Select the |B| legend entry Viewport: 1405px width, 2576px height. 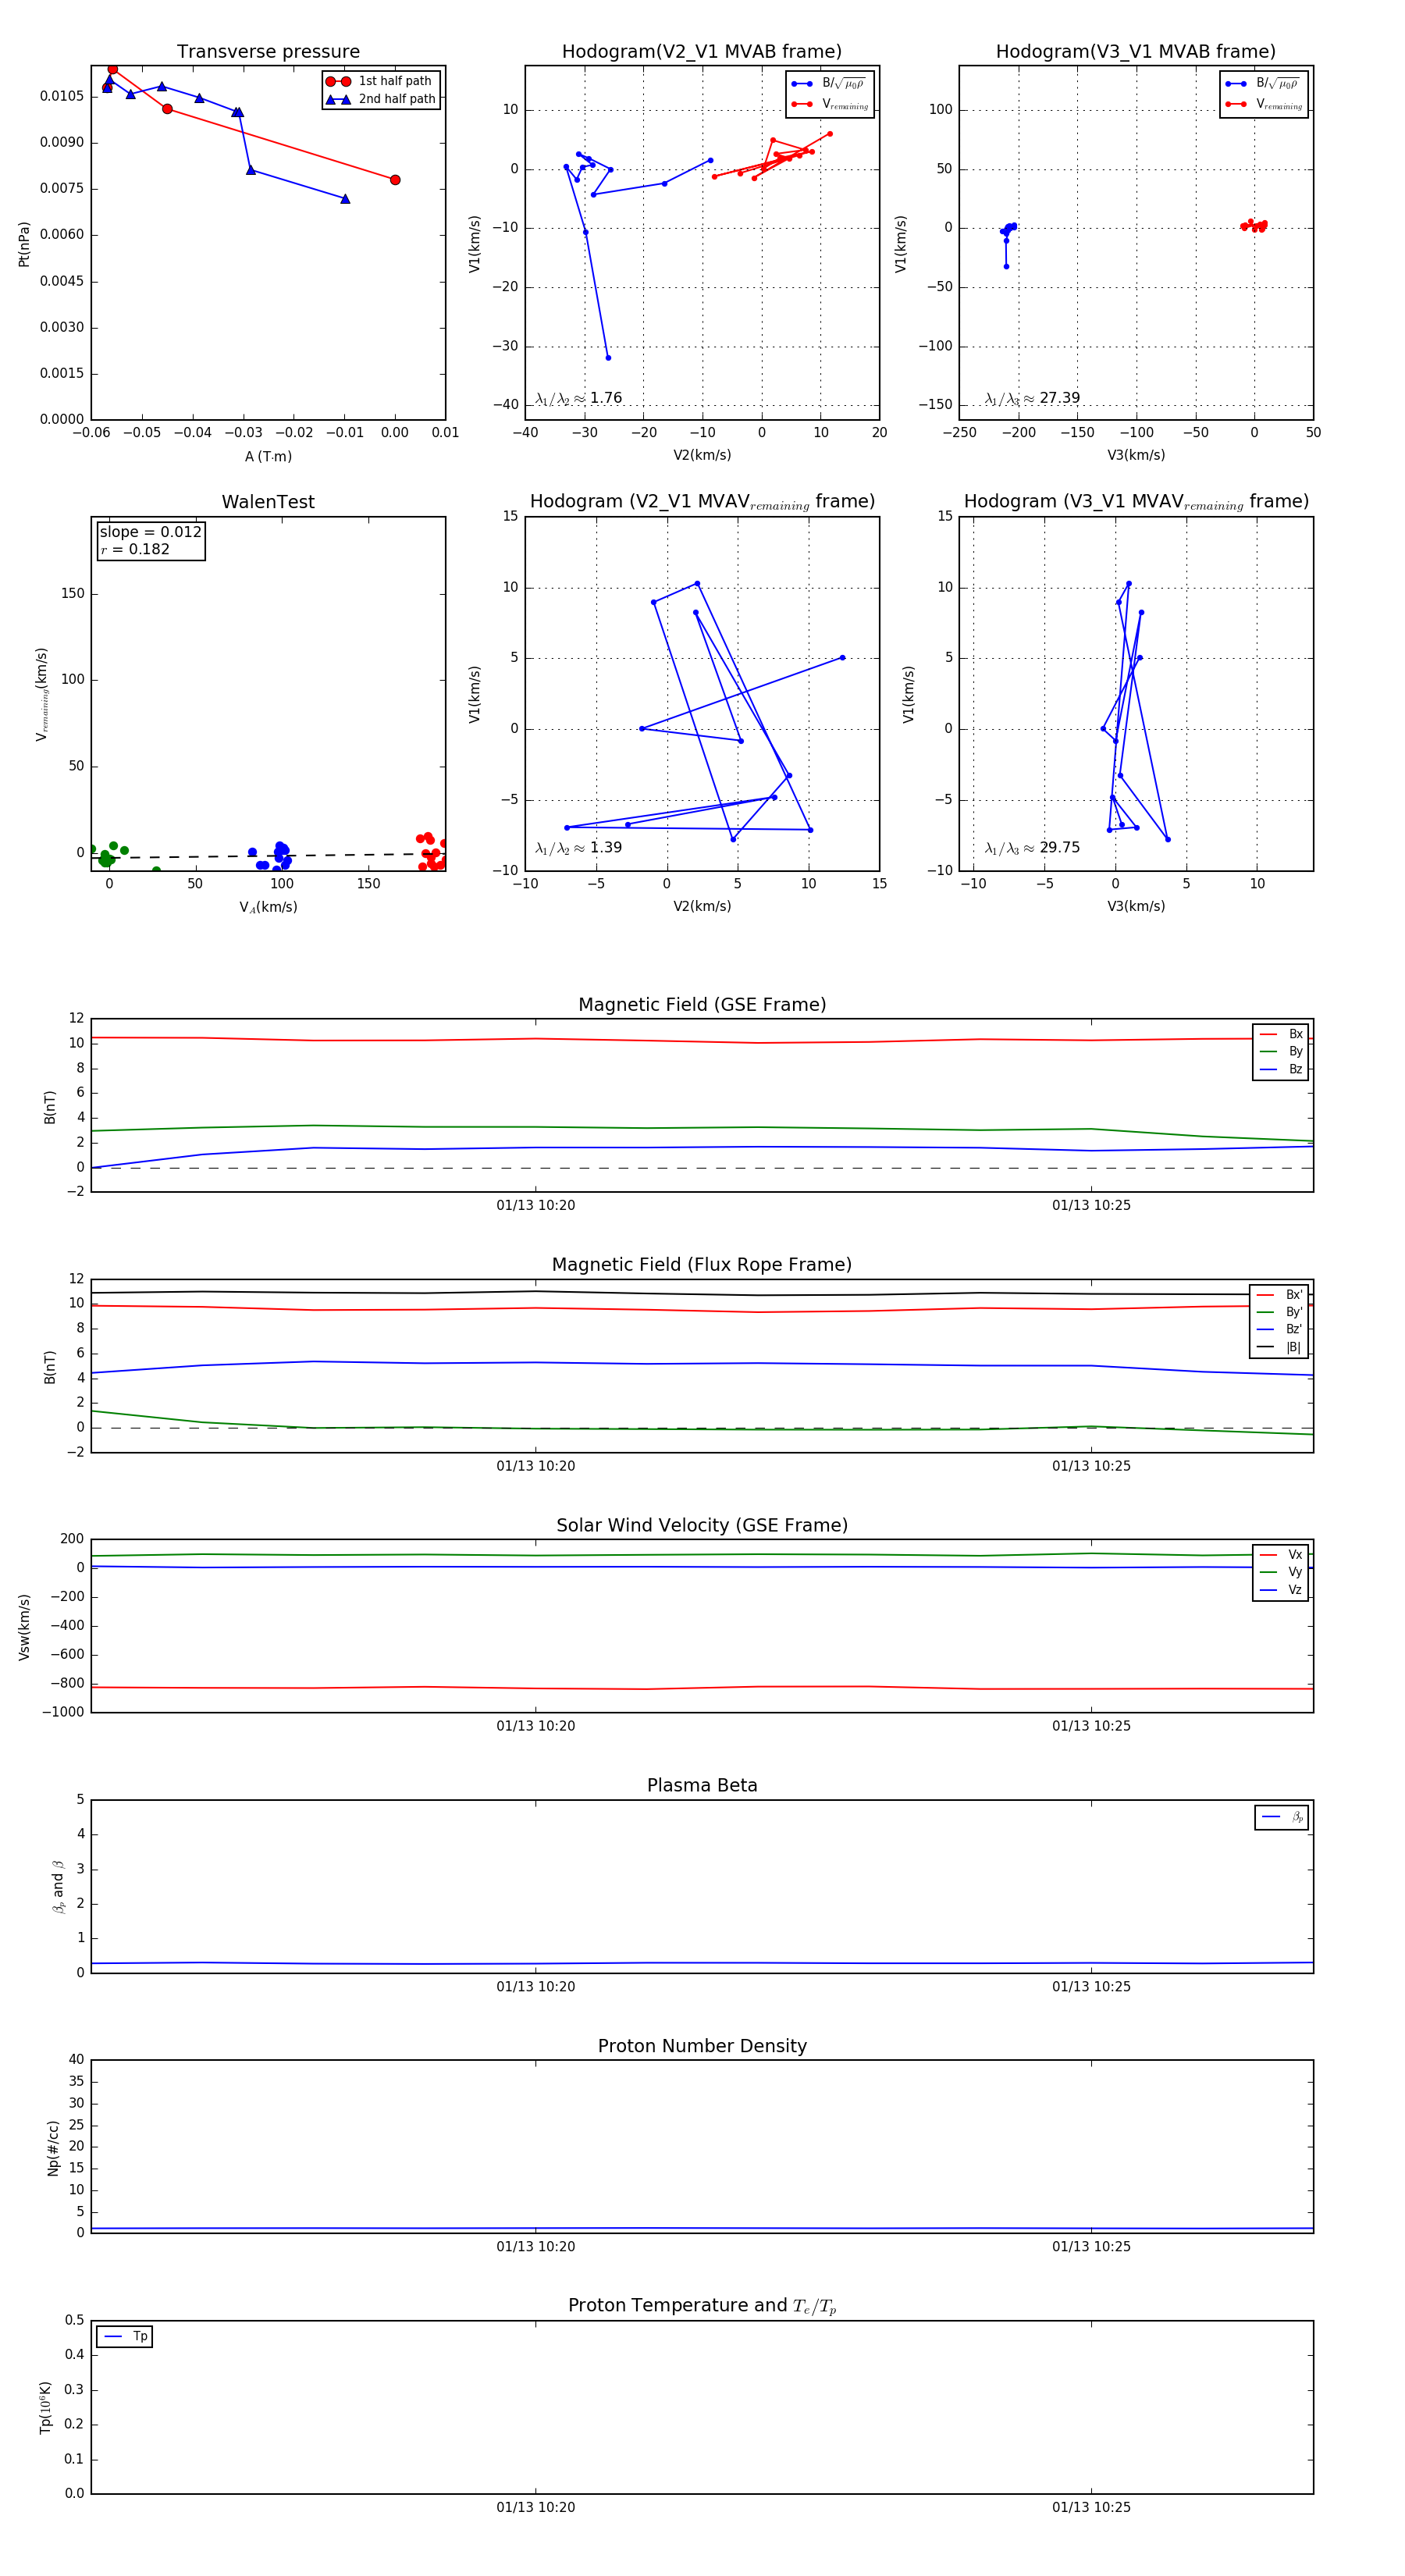click(1279, 1348)
